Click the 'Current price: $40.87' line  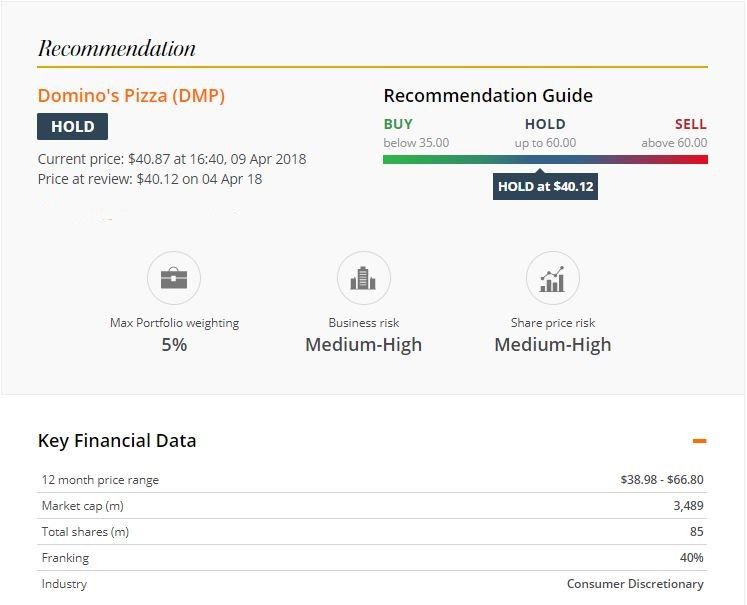(172, 159)
